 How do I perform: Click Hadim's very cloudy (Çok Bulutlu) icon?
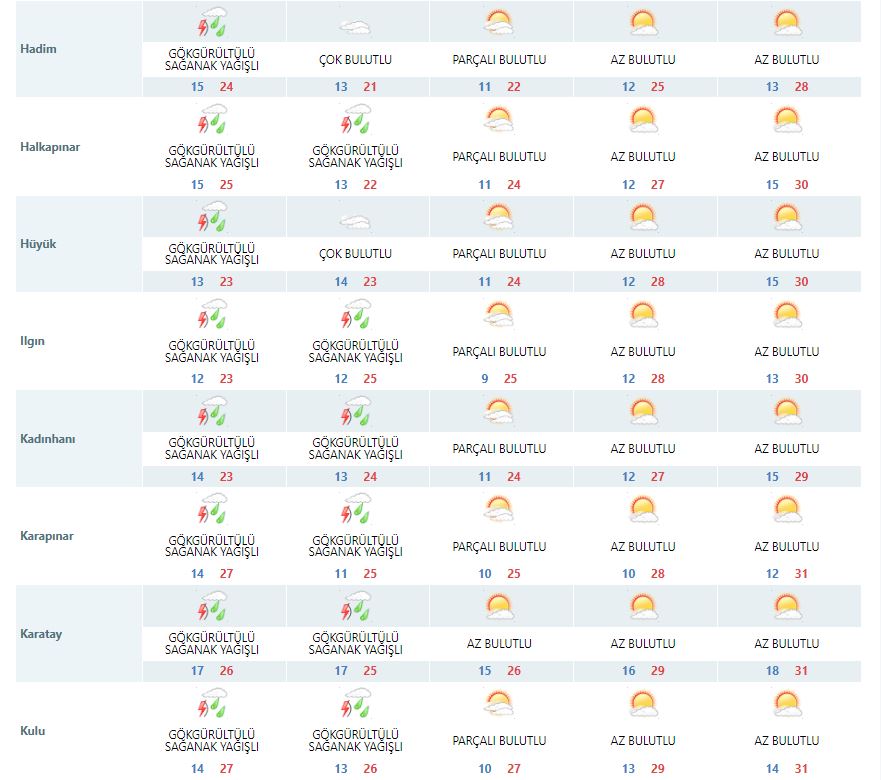(356, 26)
